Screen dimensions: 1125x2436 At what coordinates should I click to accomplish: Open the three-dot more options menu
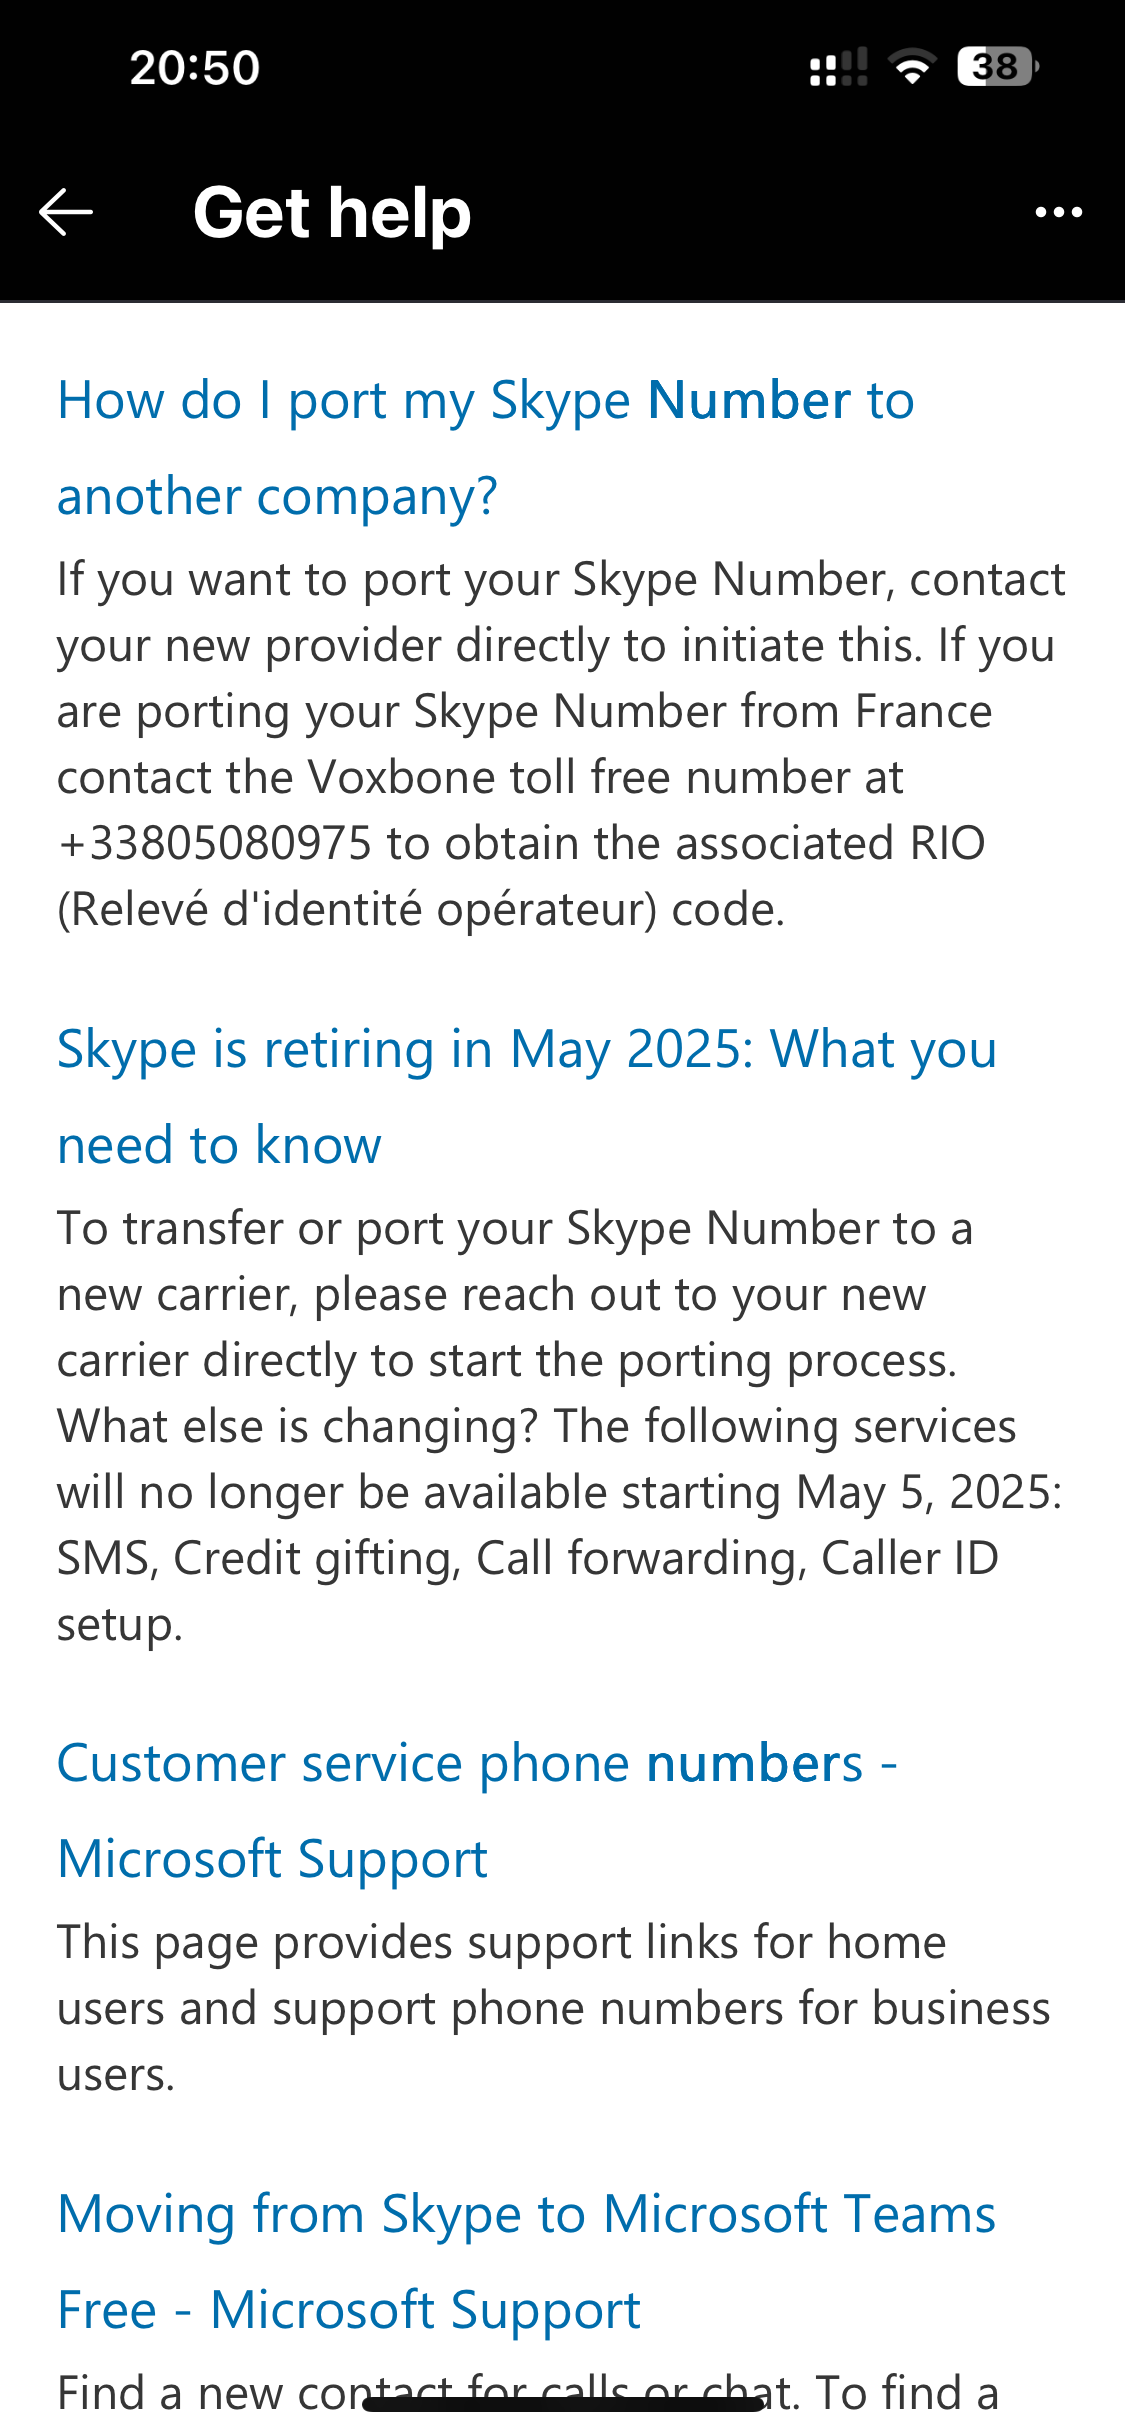click(1058, 212)
